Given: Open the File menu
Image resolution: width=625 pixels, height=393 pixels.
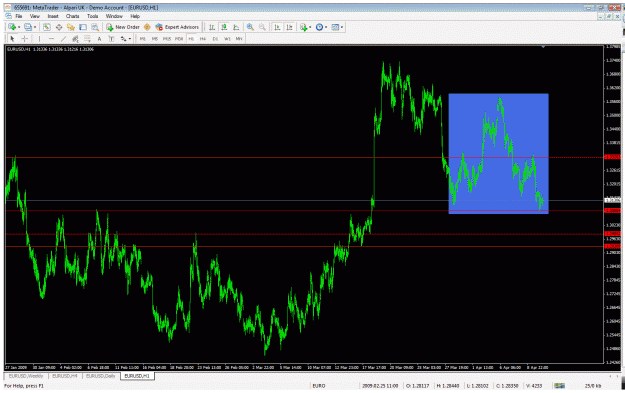Looking at the screenshot, I should tap(19, 16).
